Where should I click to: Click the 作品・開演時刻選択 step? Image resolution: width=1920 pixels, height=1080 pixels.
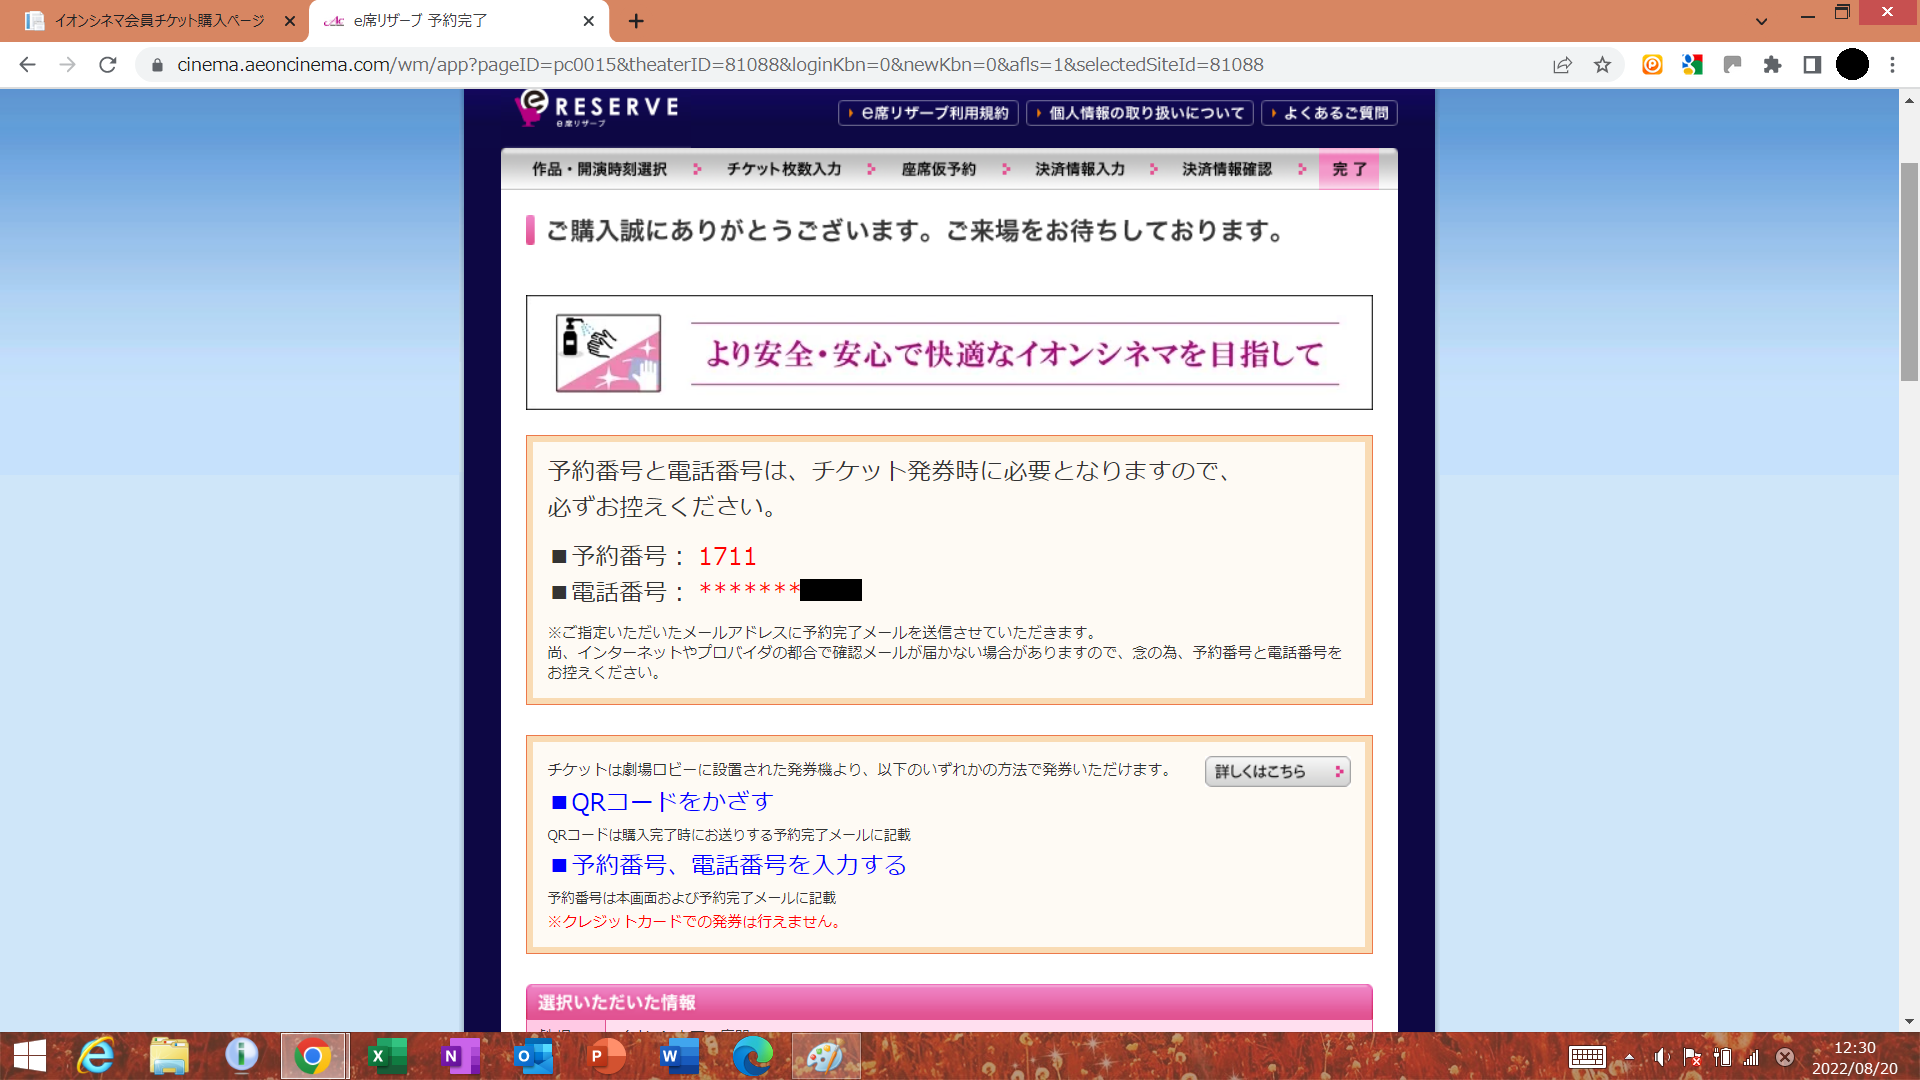[x=599, y=169]
